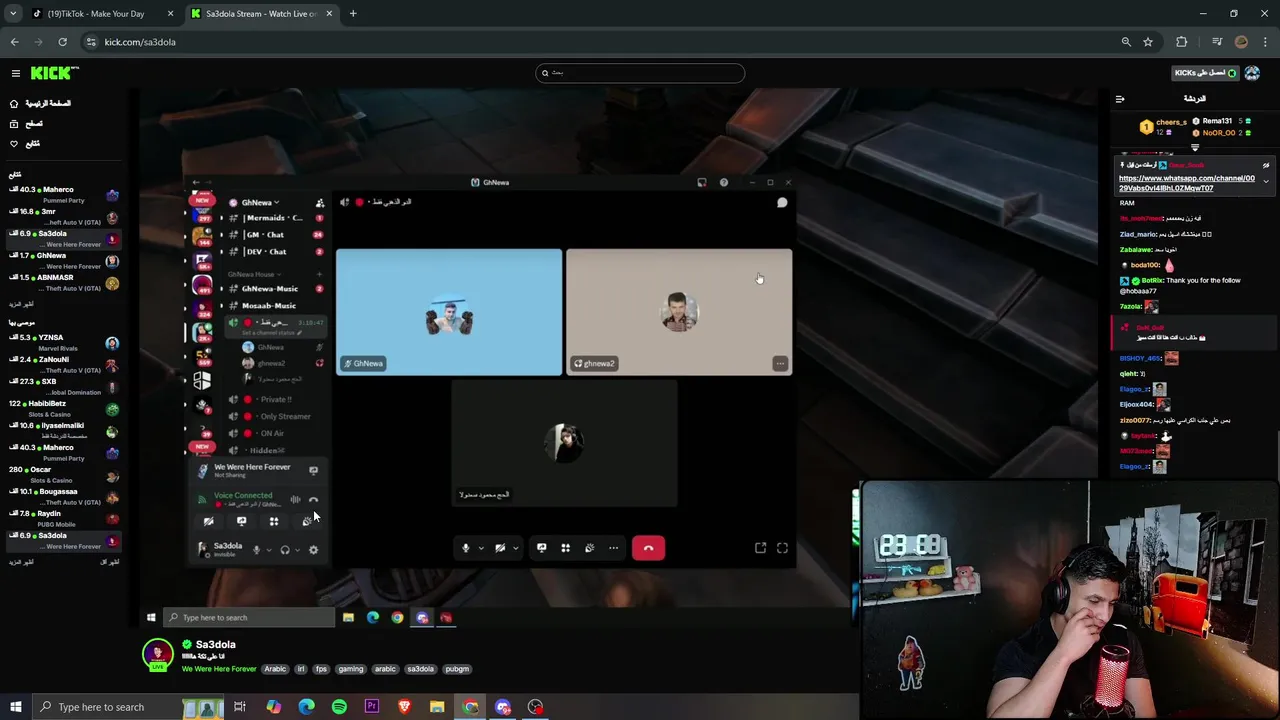
Task: Open activities from the Discord sidebar panel
Action: tap(273, 521)
